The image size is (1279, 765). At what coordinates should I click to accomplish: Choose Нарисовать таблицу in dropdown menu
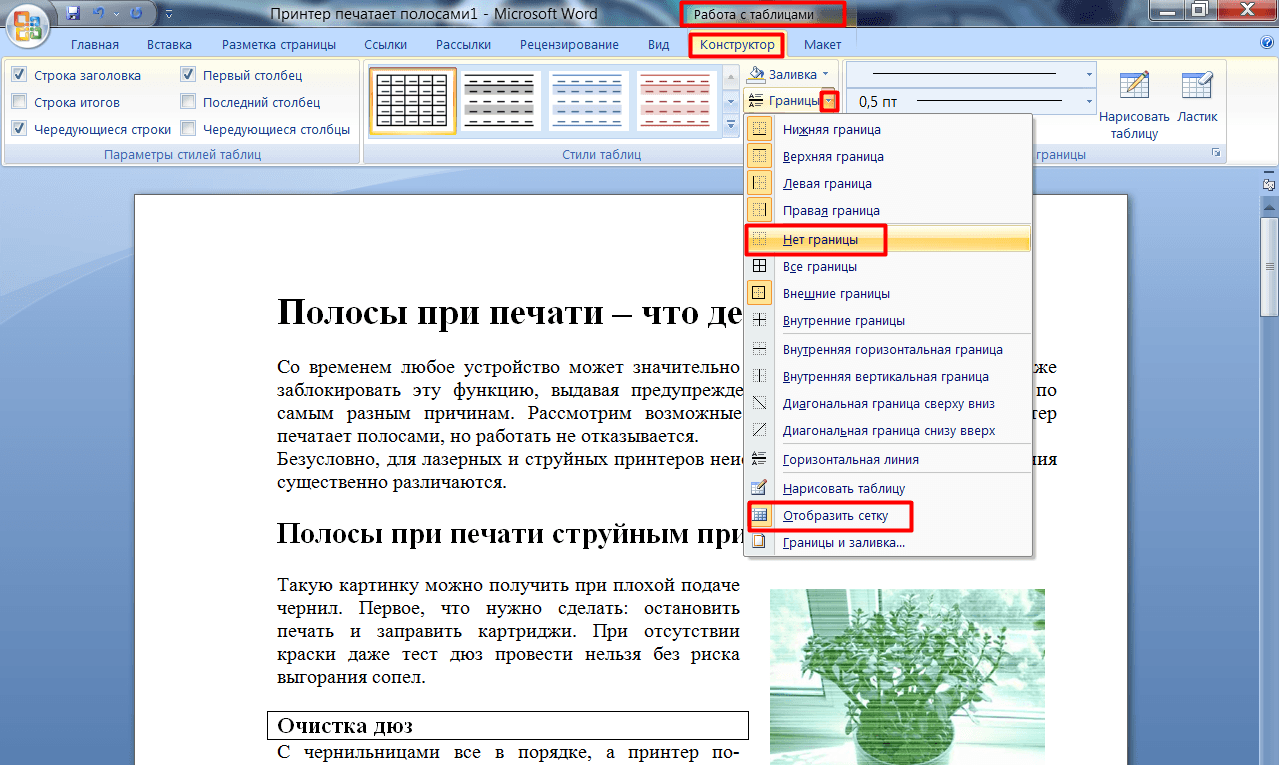[x=889, y=488]
